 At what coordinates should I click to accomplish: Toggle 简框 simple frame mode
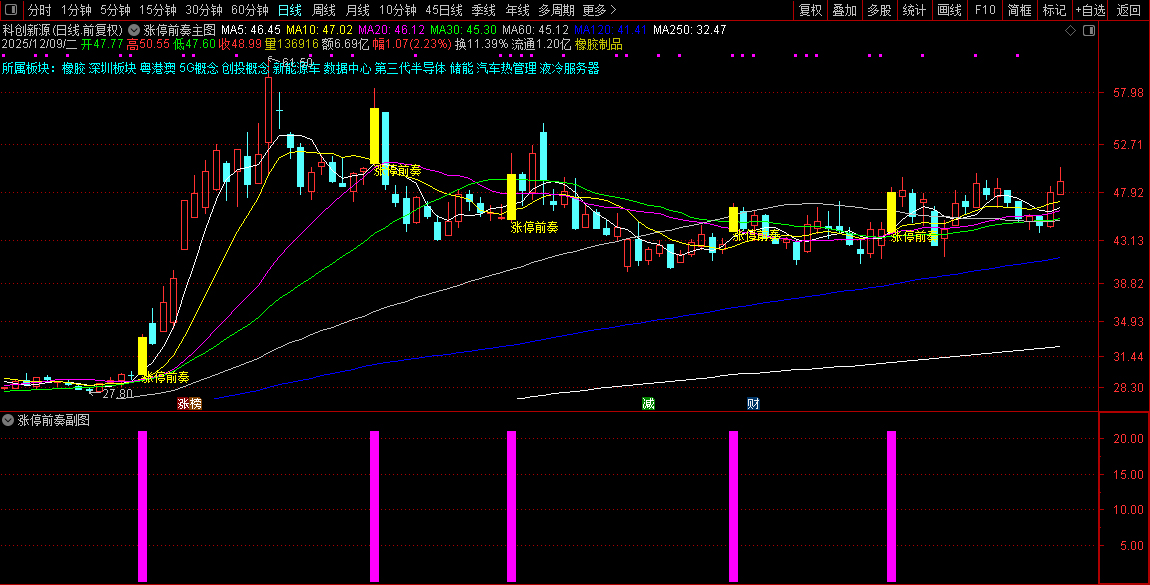pyautogui.click(x=1020, y=10)
